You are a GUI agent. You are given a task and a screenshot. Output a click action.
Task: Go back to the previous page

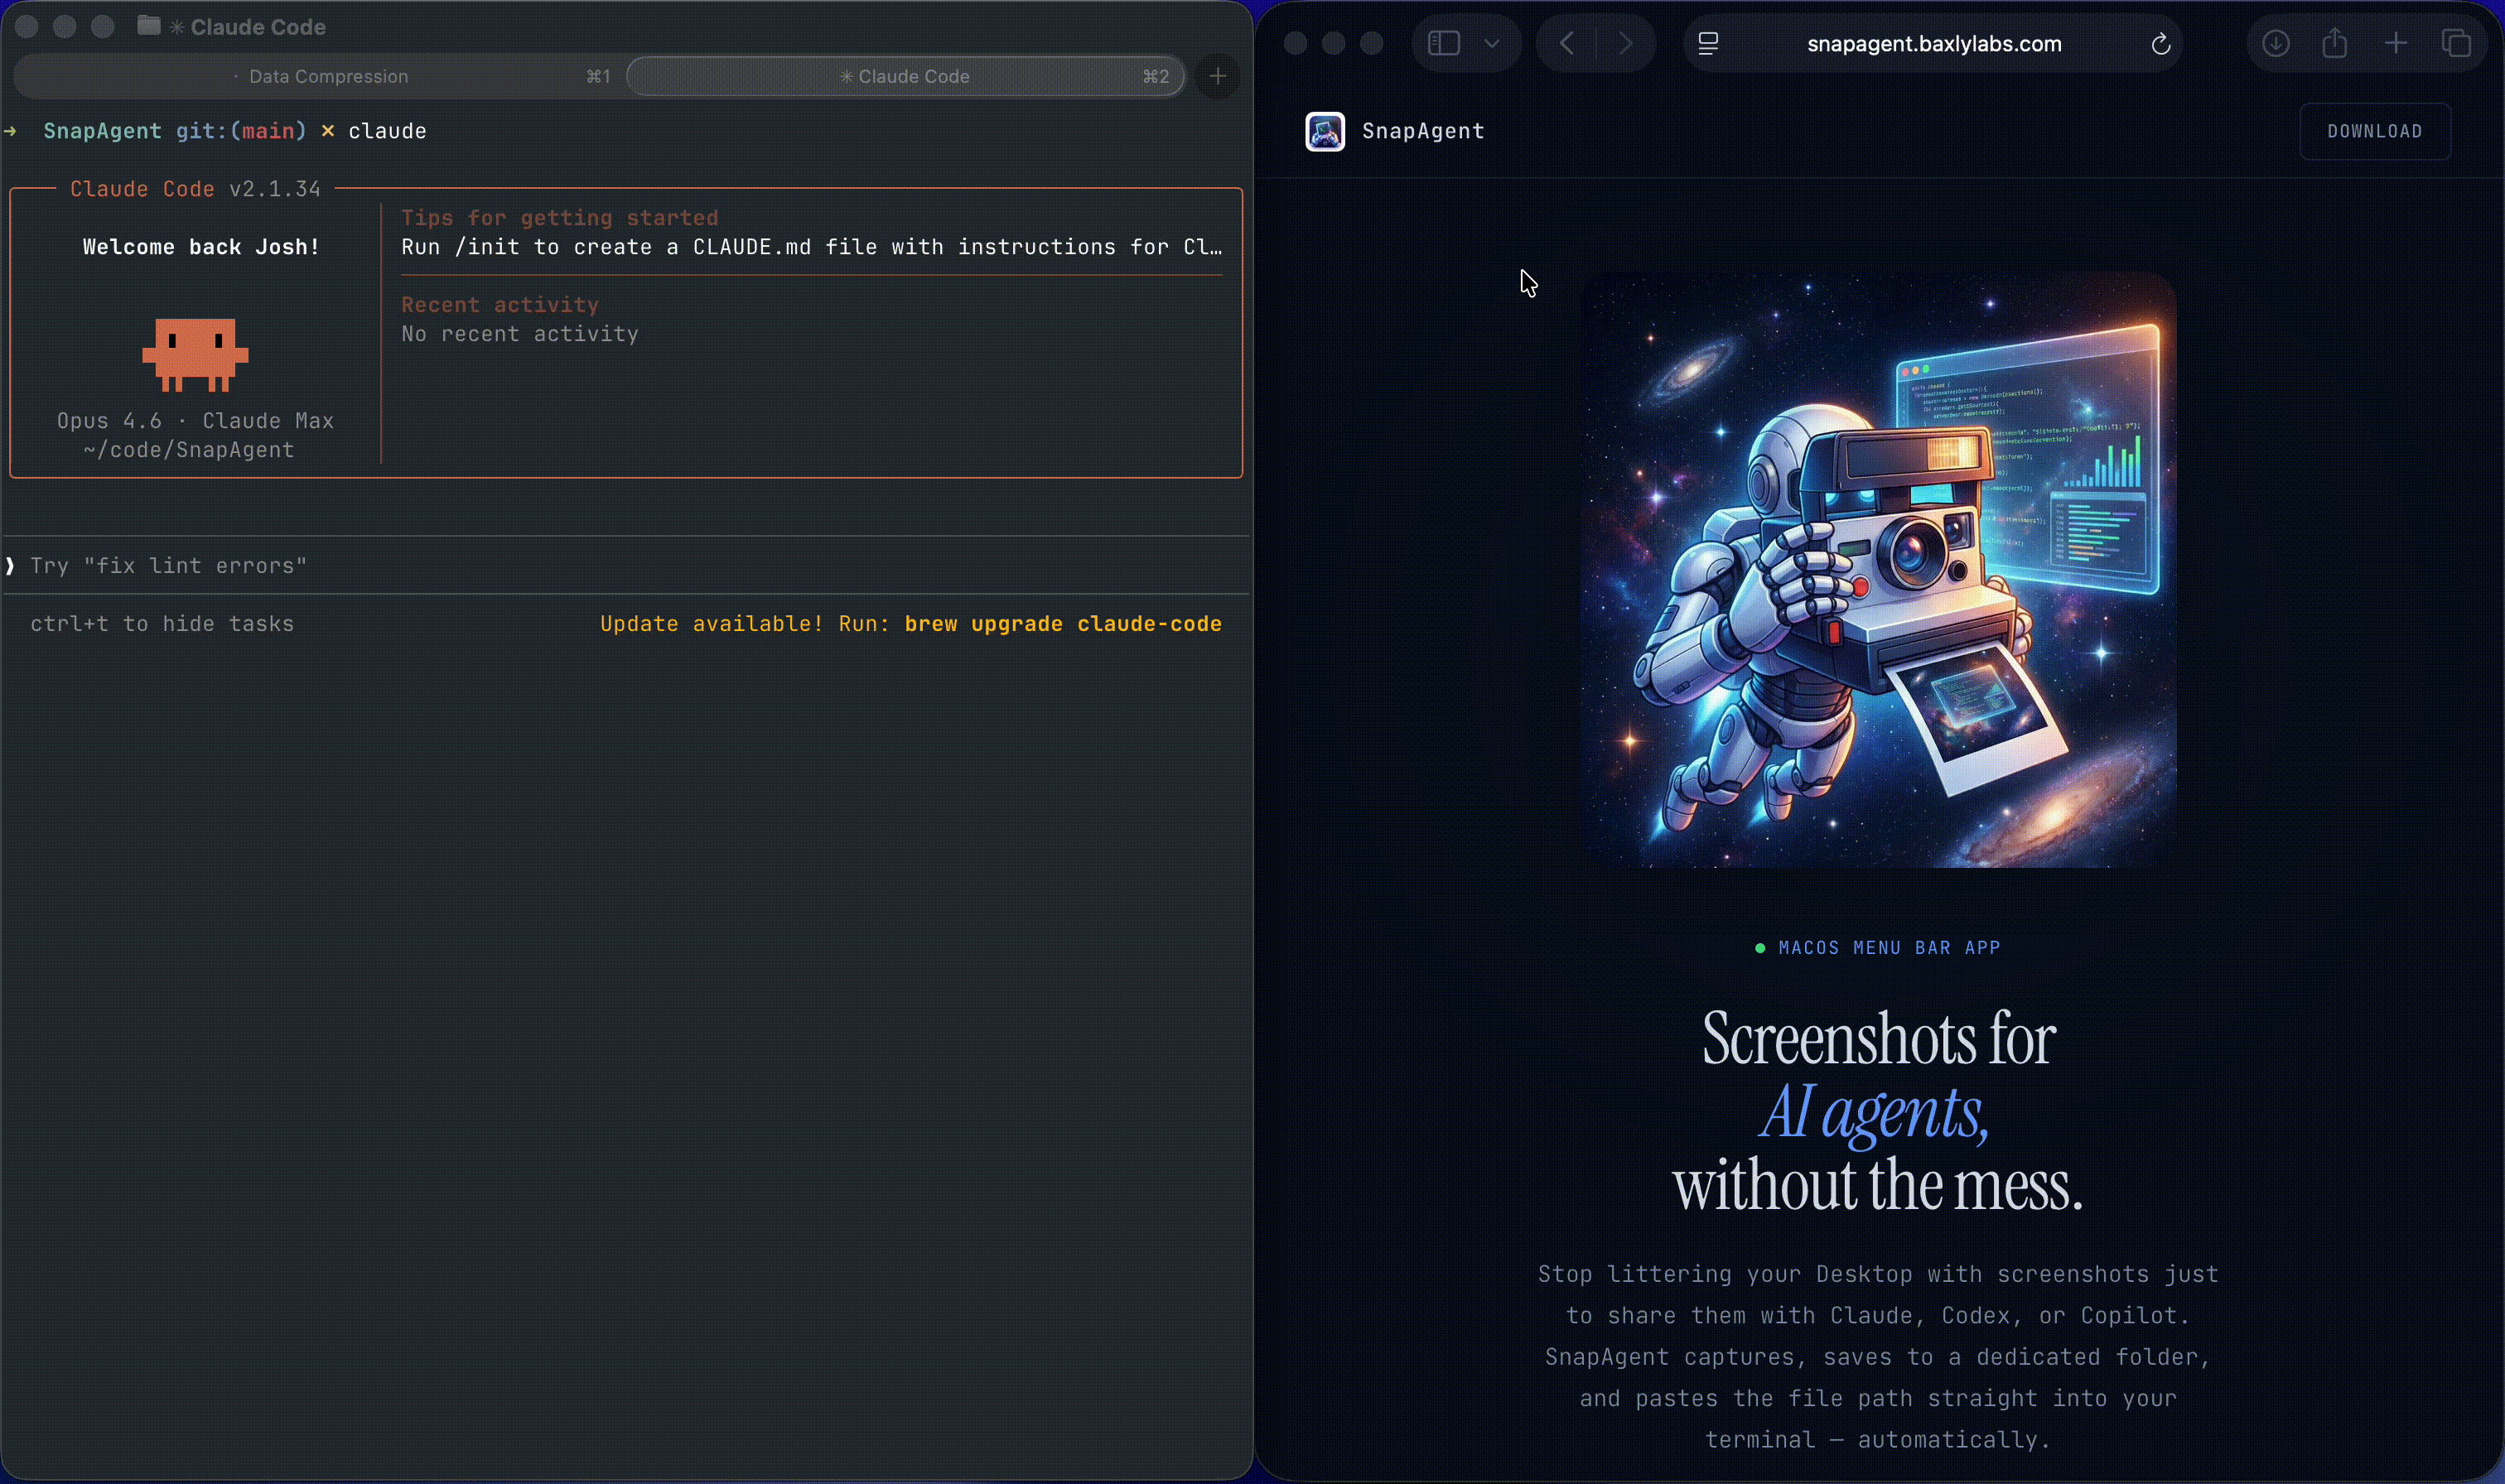[1565, 43]
